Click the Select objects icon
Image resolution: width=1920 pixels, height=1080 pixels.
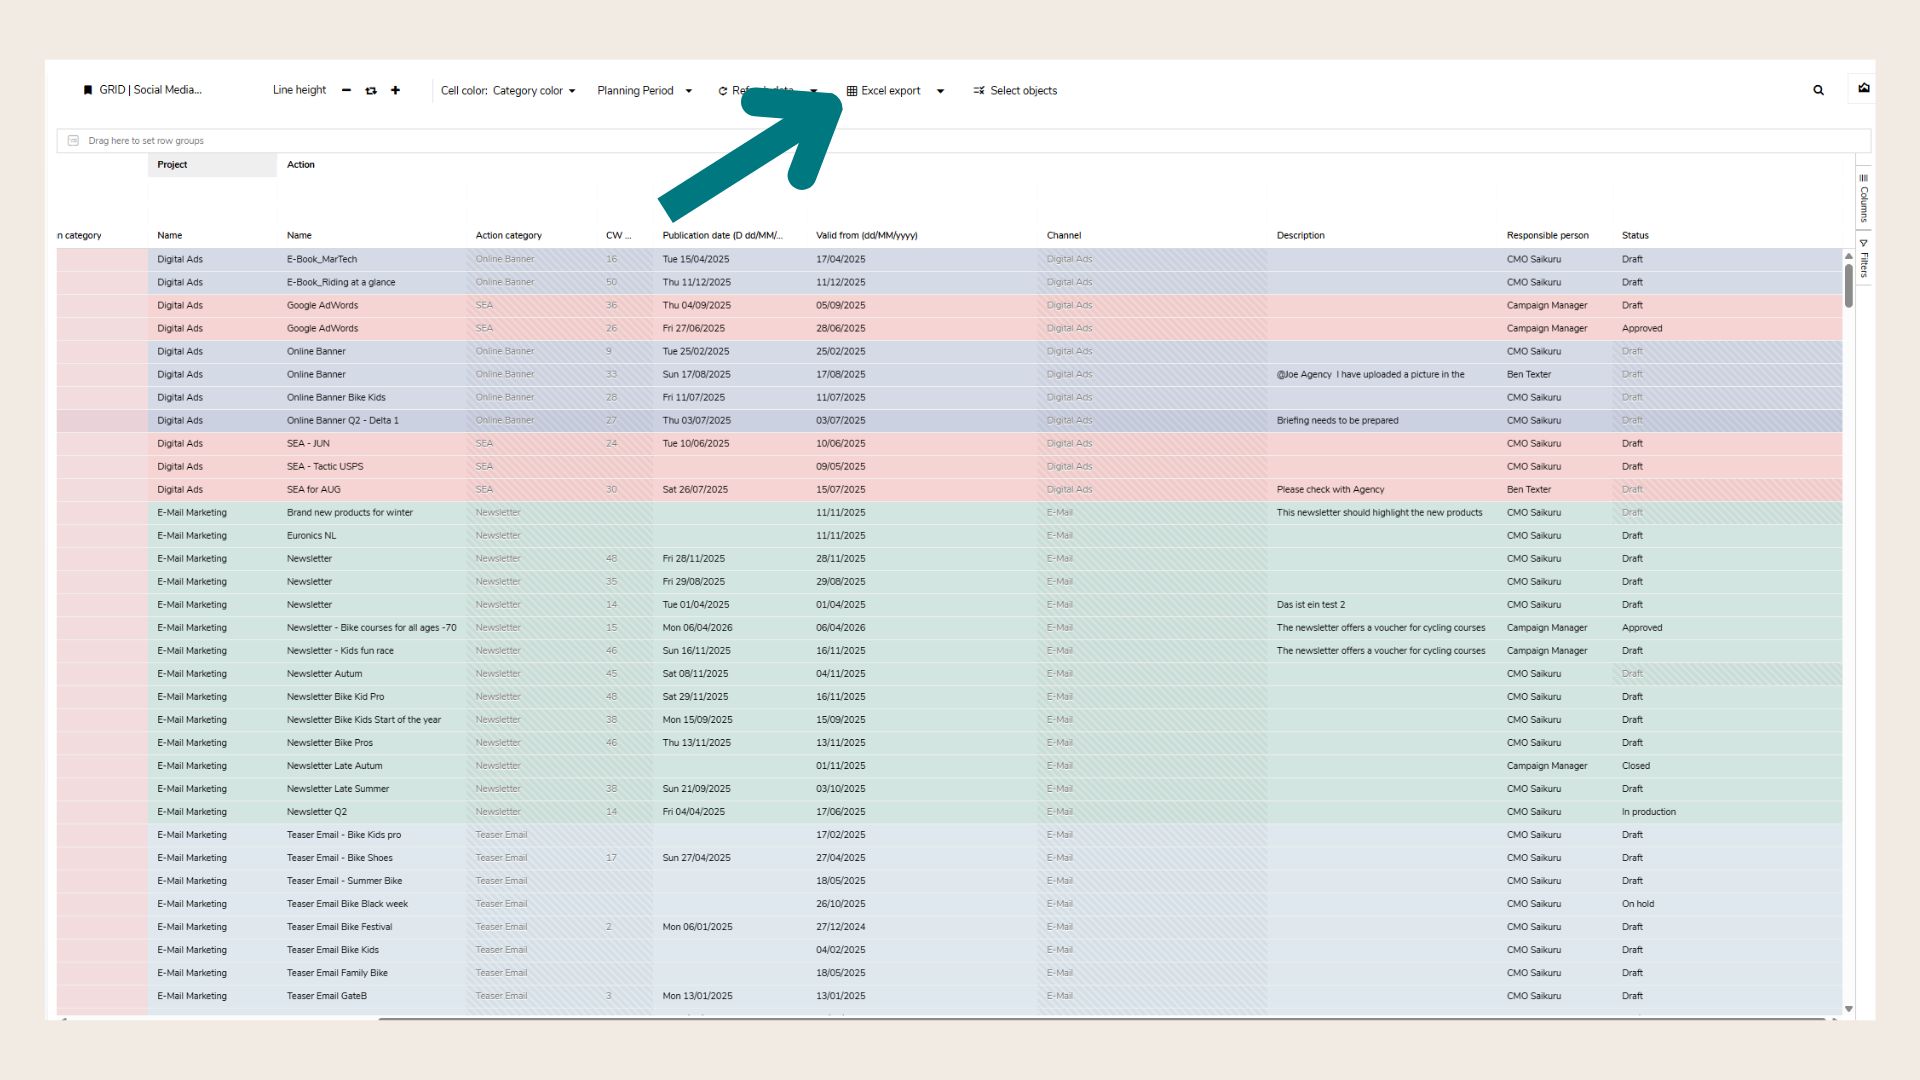click(979, 90)
